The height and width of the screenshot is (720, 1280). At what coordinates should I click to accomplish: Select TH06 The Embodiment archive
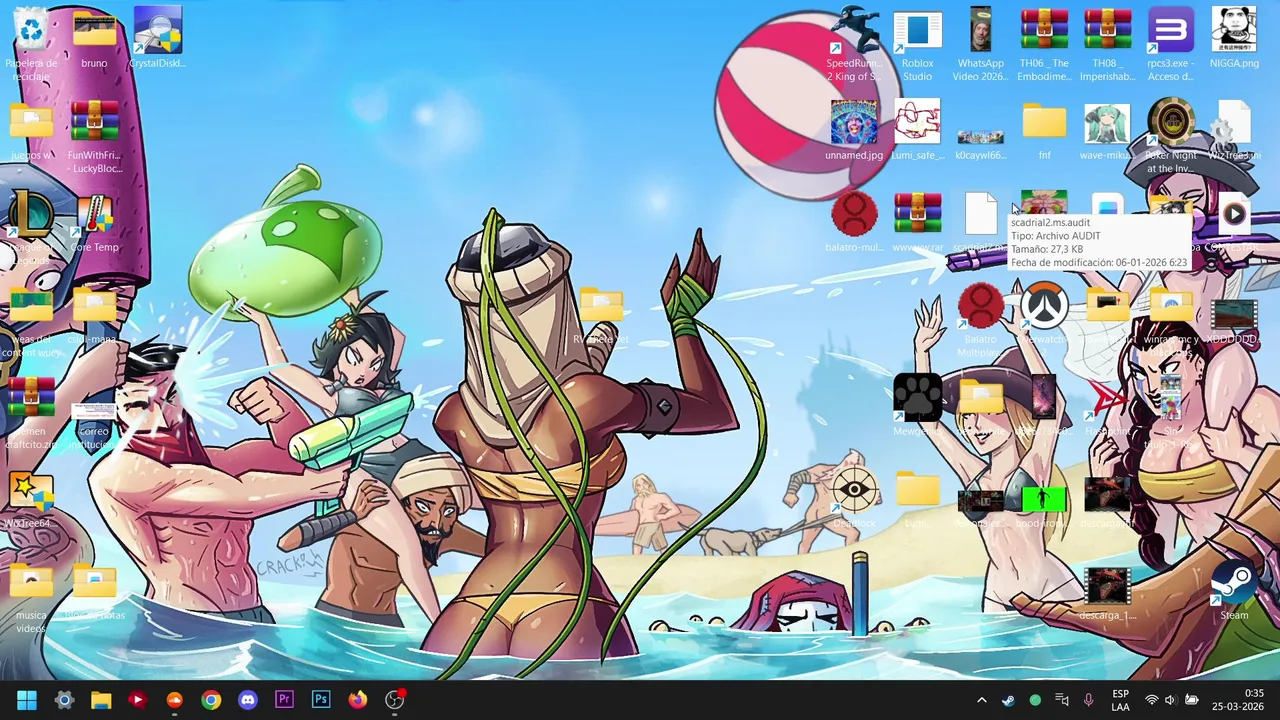pyautogui.click(x=1044, y=45)
